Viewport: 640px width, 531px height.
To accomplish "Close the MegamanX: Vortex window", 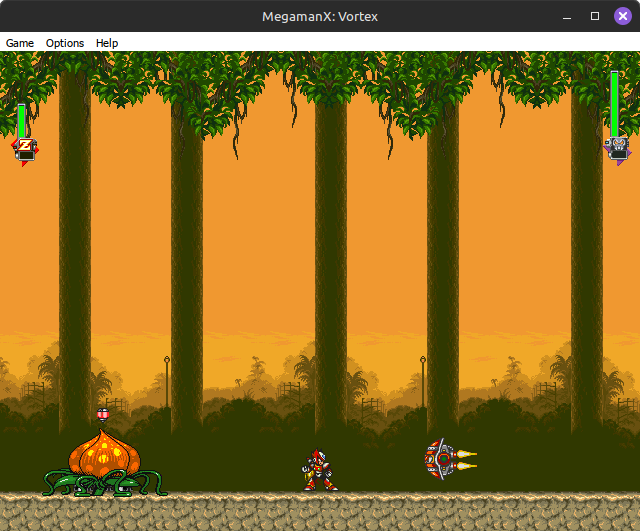I will [623, 16].
